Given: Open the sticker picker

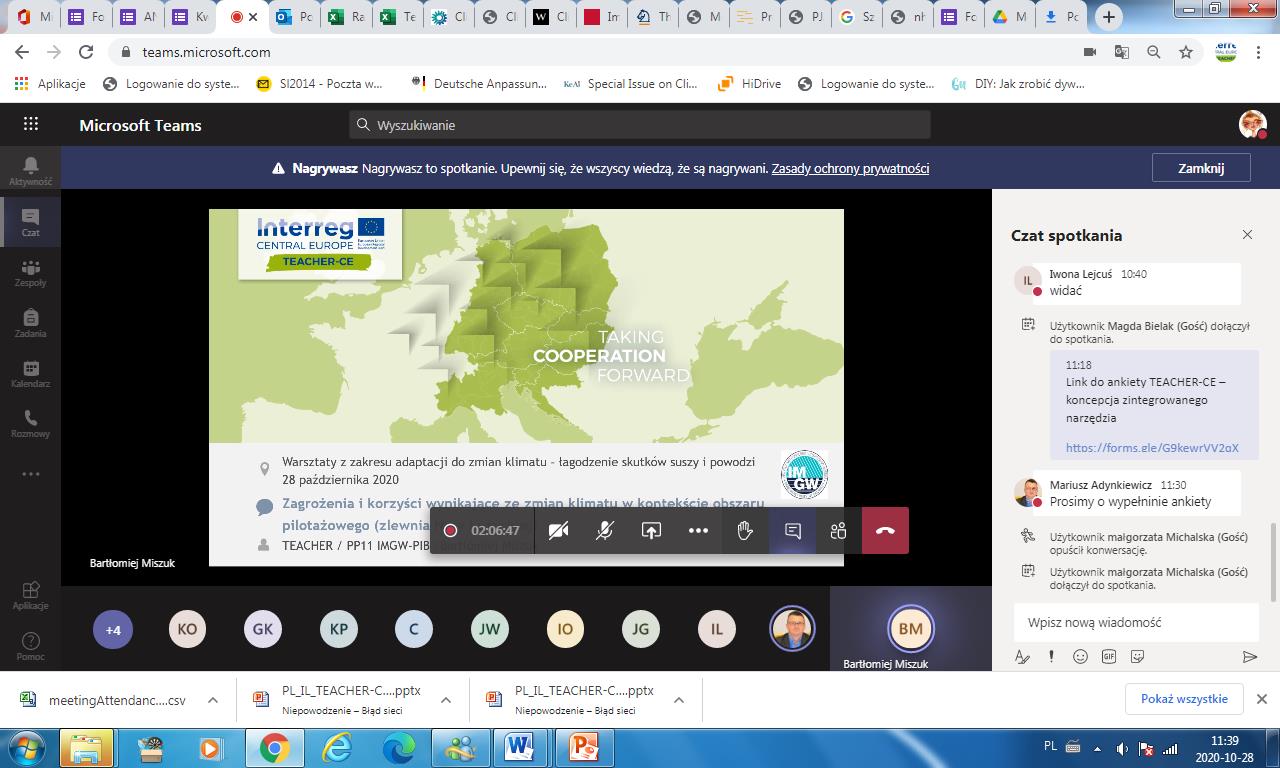Looking at the screenshot, I should click(1137, 657).
